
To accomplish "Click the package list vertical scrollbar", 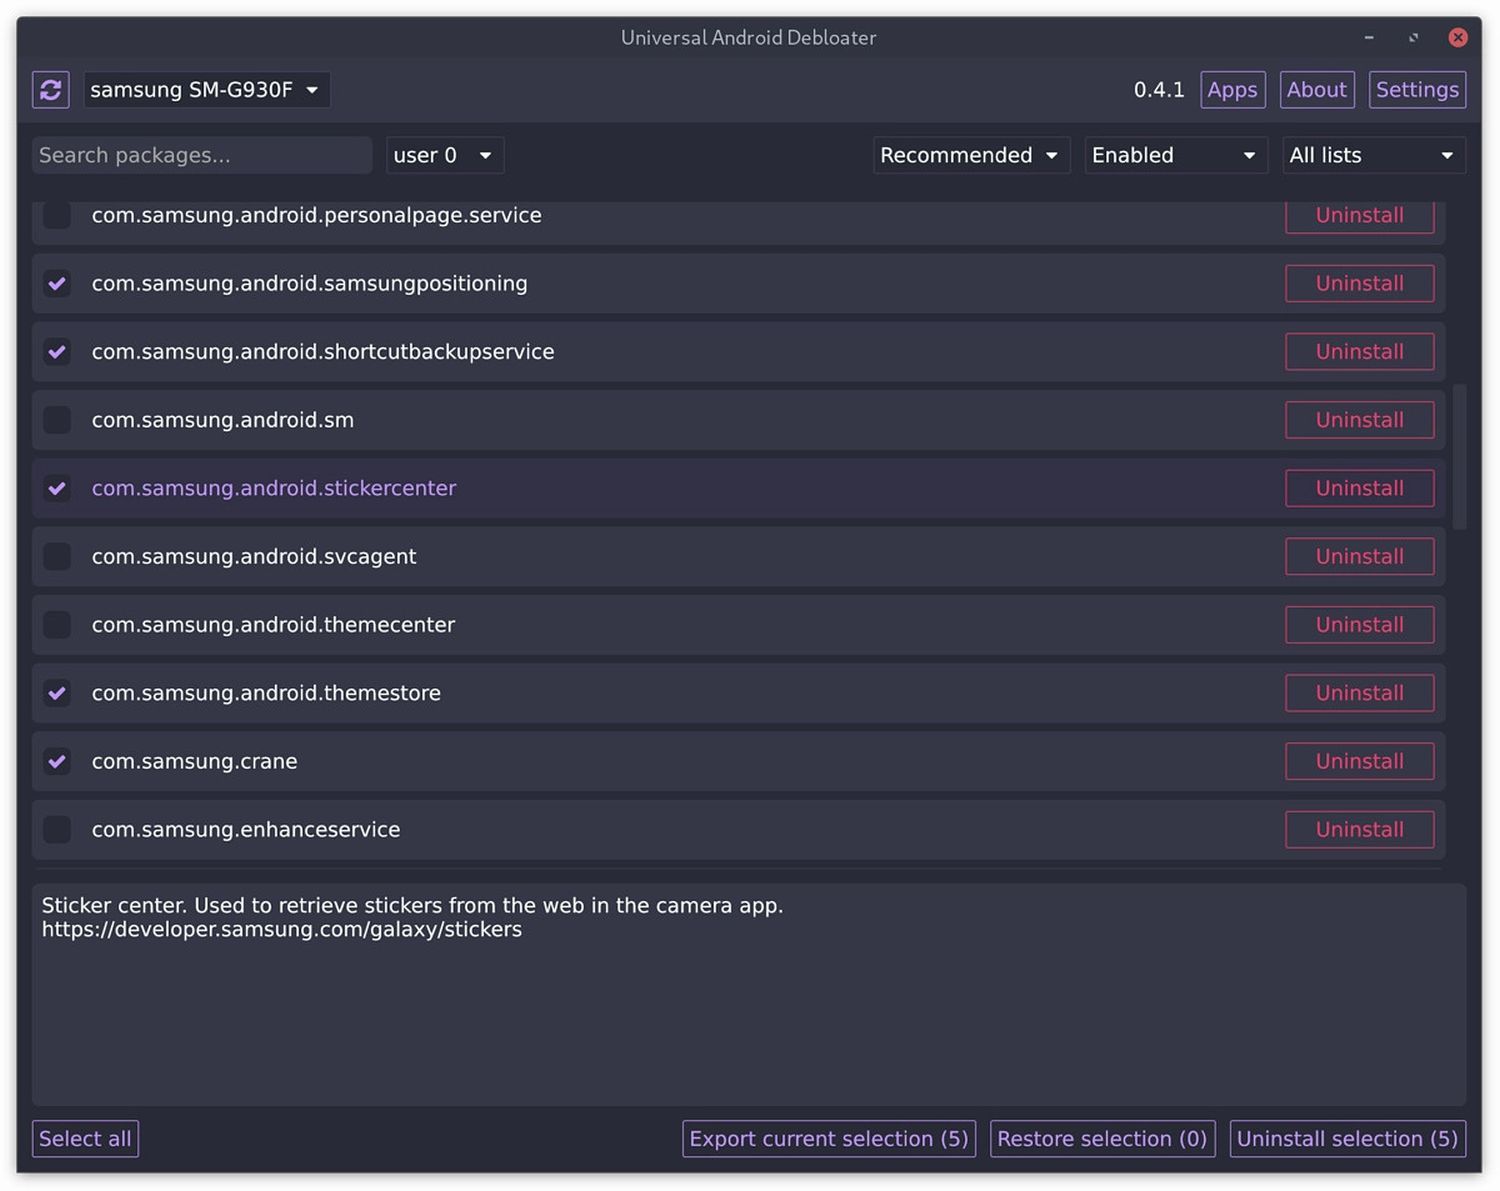I will tap(1459, 456).
